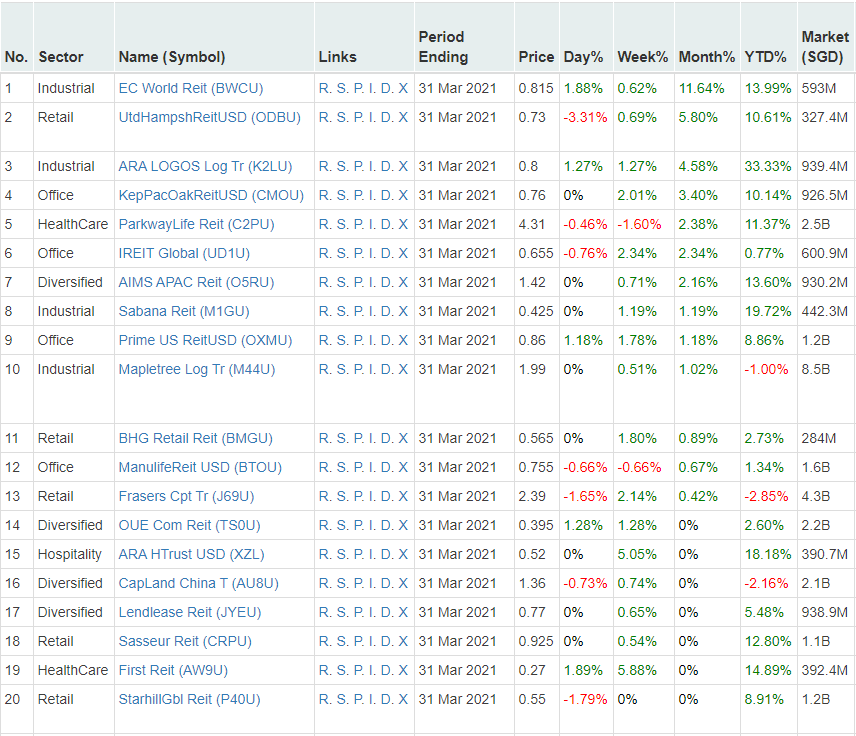This screenshot has height=736, width=856.
Task: Select the 284M market cap of BHG Retail Reit
Action: point(818,438)
